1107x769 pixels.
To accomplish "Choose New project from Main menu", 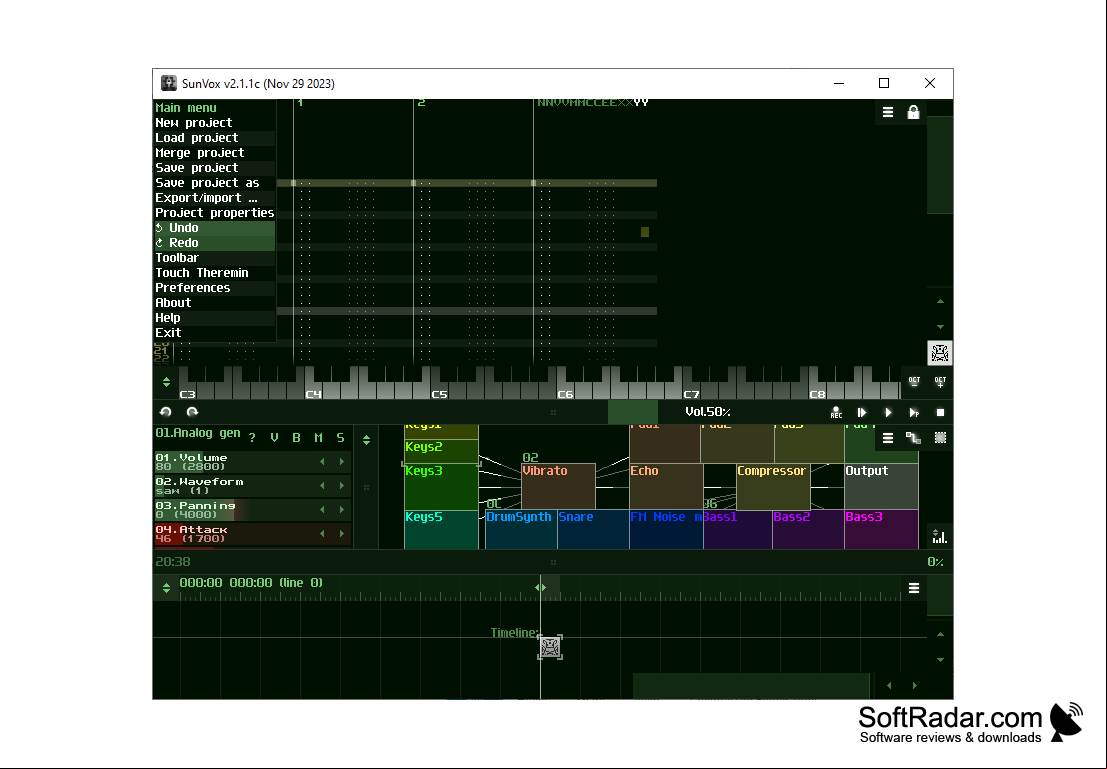I will pyautogui.click(x=215, y=123).
